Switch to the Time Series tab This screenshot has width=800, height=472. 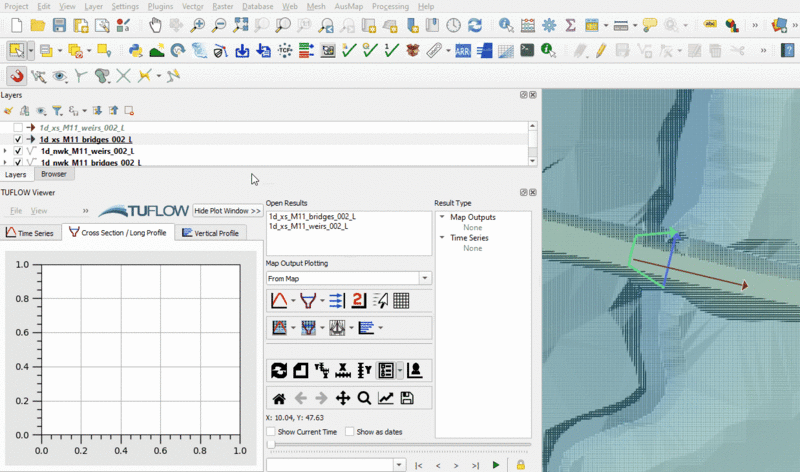coord(30,233)
